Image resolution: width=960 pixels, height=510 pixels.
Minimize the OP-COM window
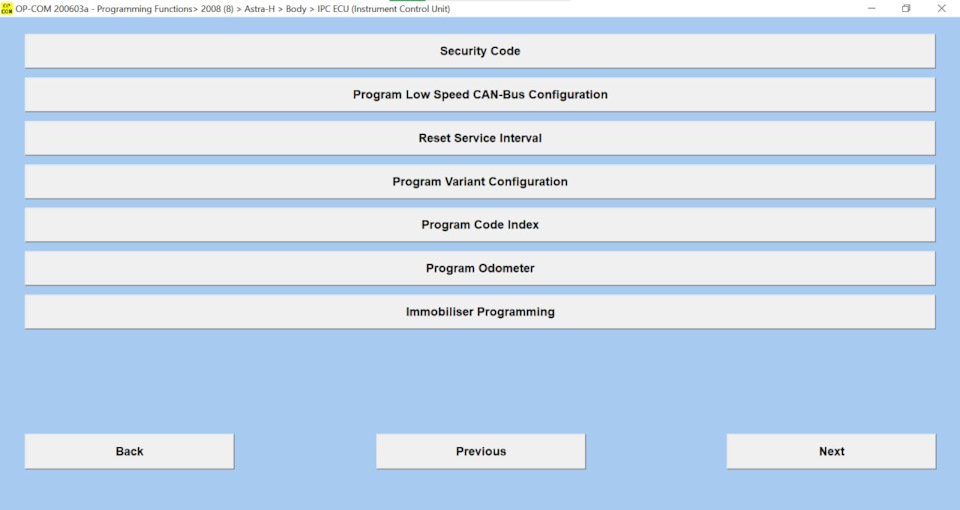click(871, 9)
